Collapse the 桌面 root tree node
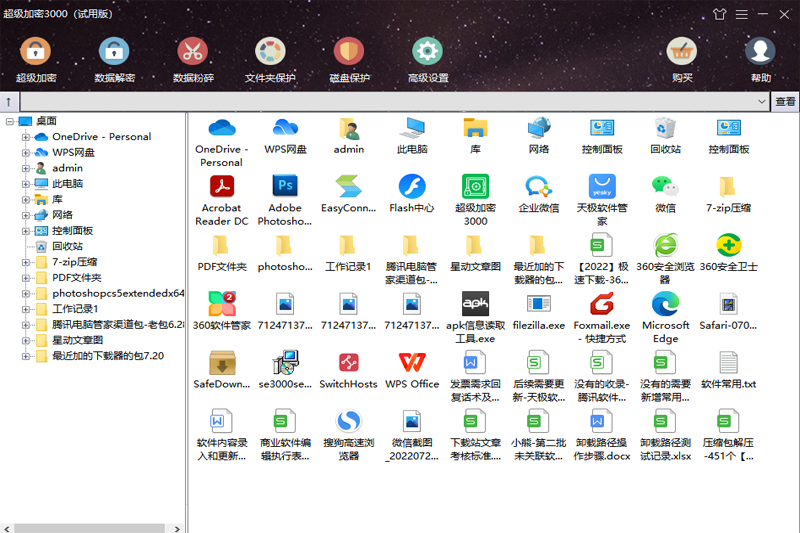Image resolution: width=800 pixels, height=533 pixels. tap(9, 121)
